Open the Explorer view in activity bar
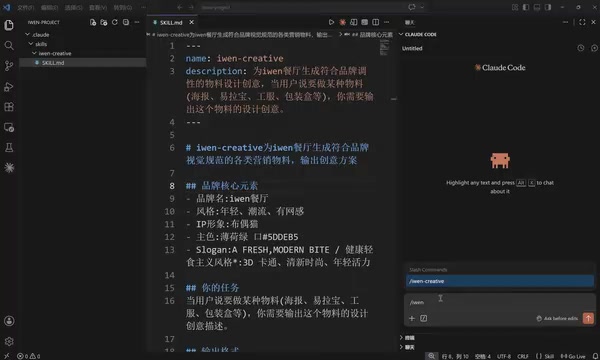Screen dimensions: 600x360 9,25
